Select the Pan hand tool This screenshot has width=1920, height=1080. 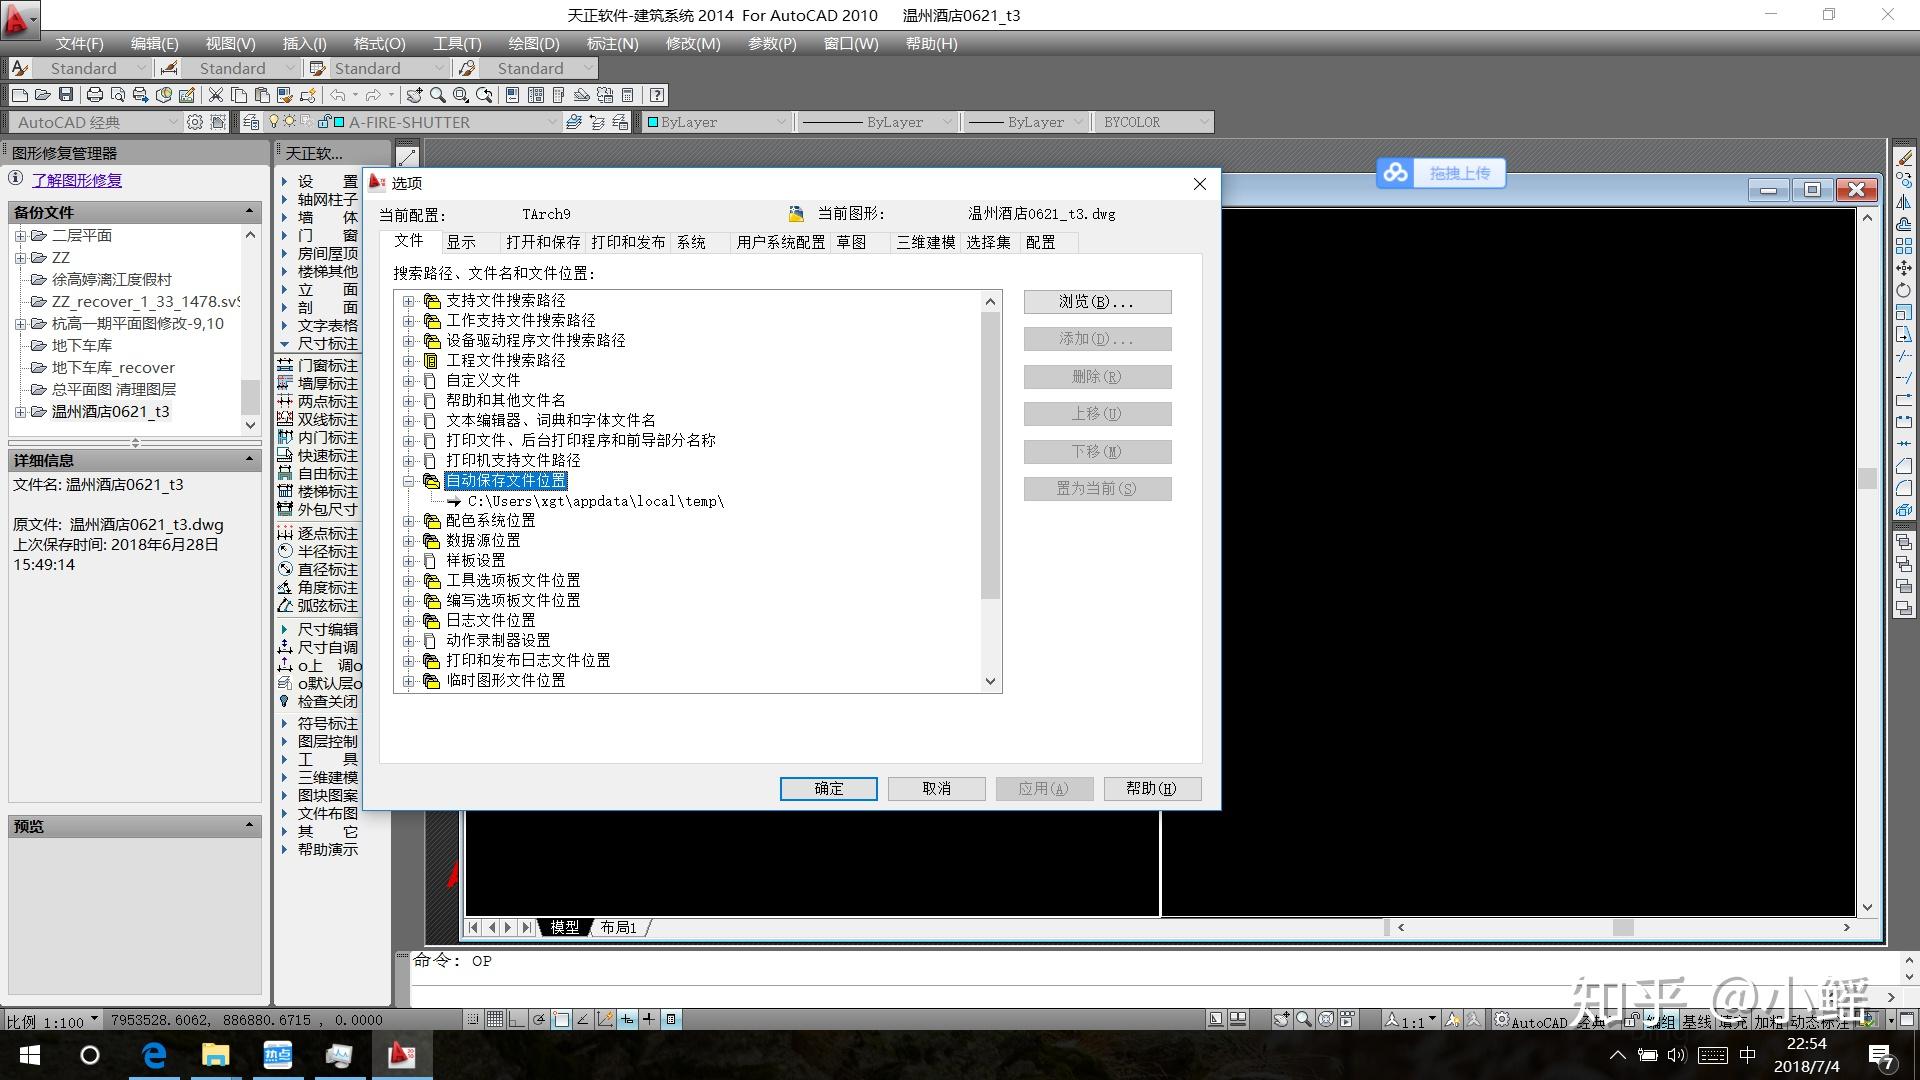click(414, 95)
